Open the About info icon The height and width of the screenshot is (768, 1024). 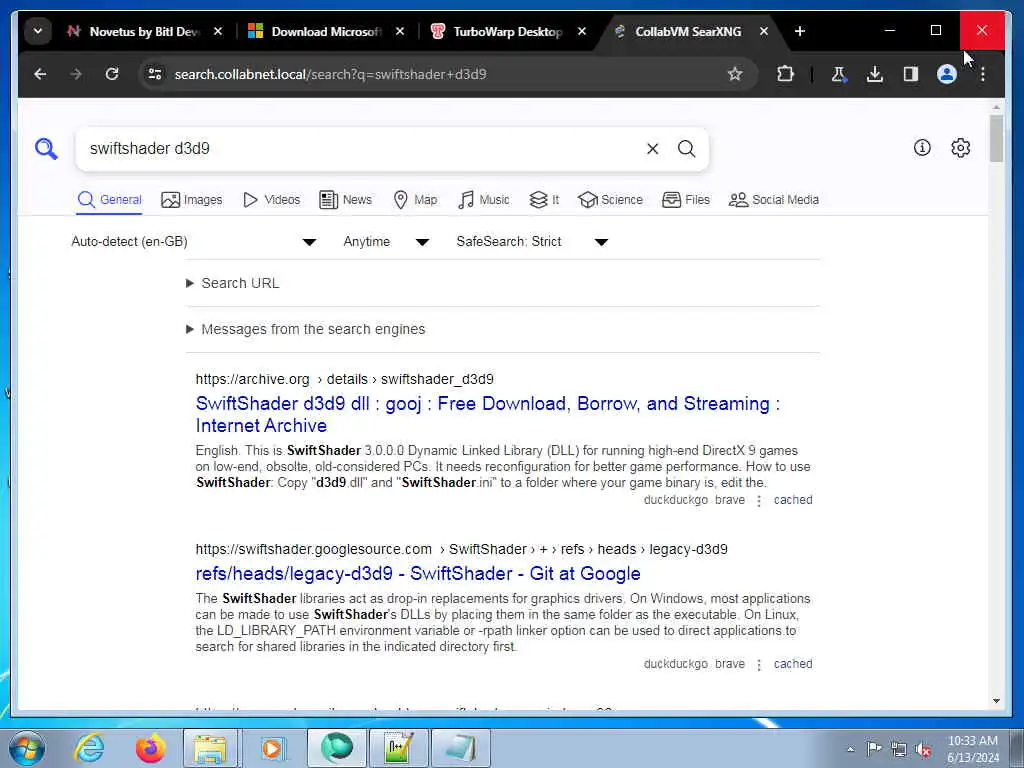[x=921, y=148]
